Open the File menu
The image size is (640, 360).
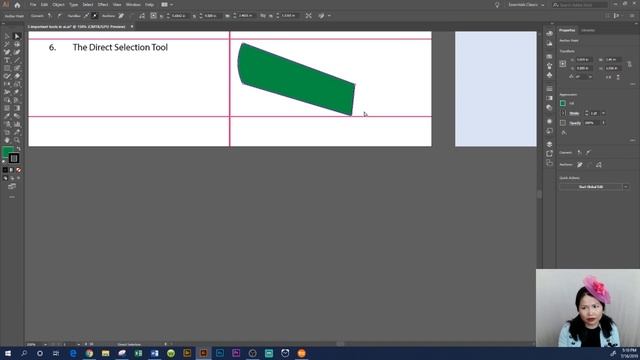coord(33,5)
